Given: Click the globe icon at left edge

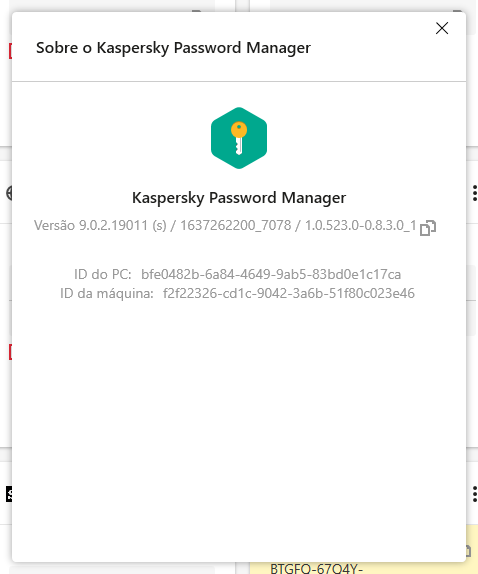Looking at the screenshot, I should pyautogui.click(x=9, y=193).
